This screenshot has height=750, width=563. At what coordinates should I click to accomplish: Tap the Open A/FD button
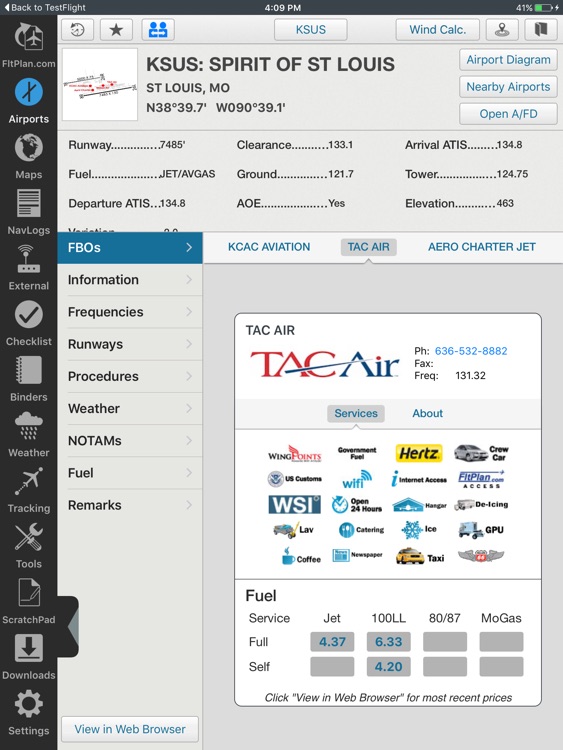tap(508, 114)
